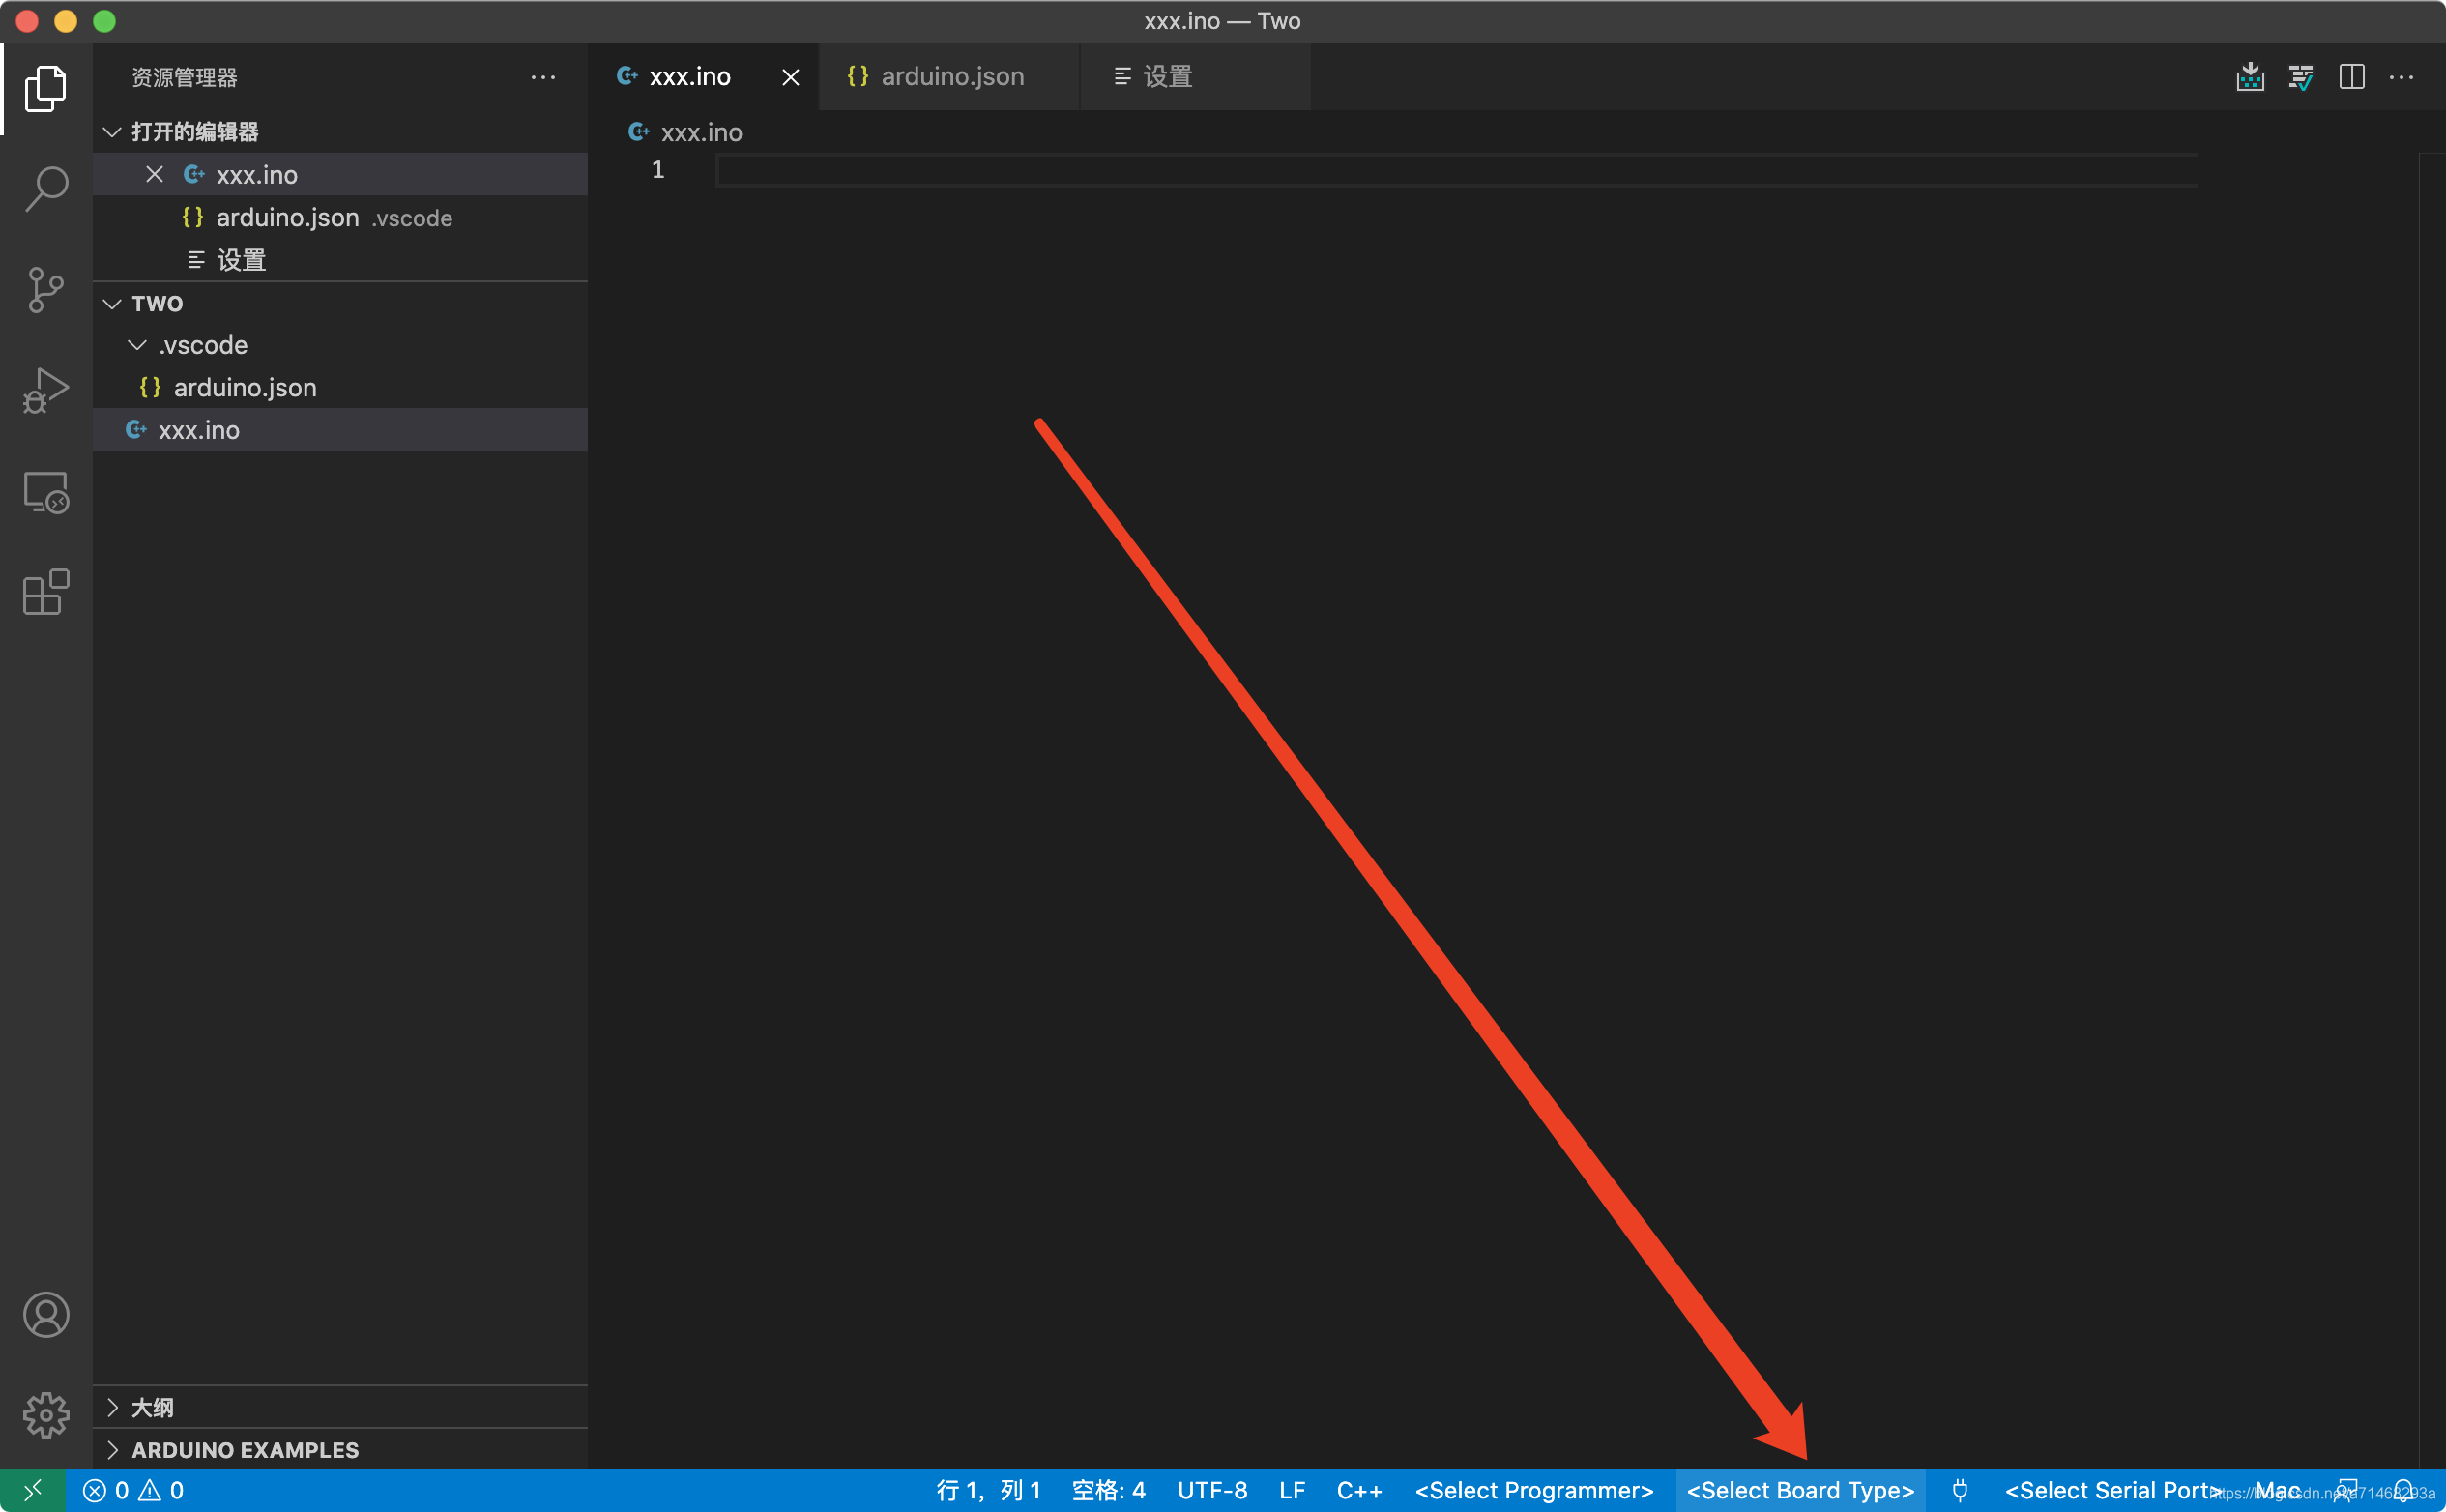
Task: Click the Arduino Verify icon
Action: [2300, 77]
